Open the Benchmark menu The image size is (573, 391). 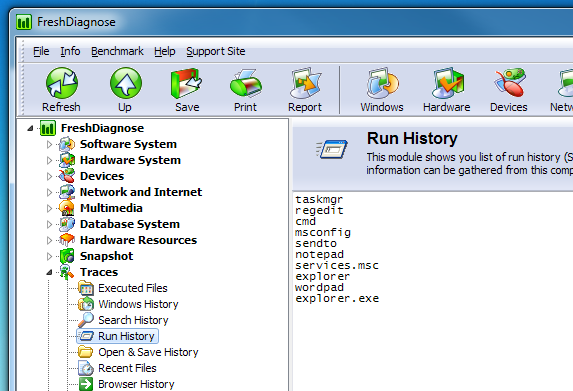pos(117,51)
